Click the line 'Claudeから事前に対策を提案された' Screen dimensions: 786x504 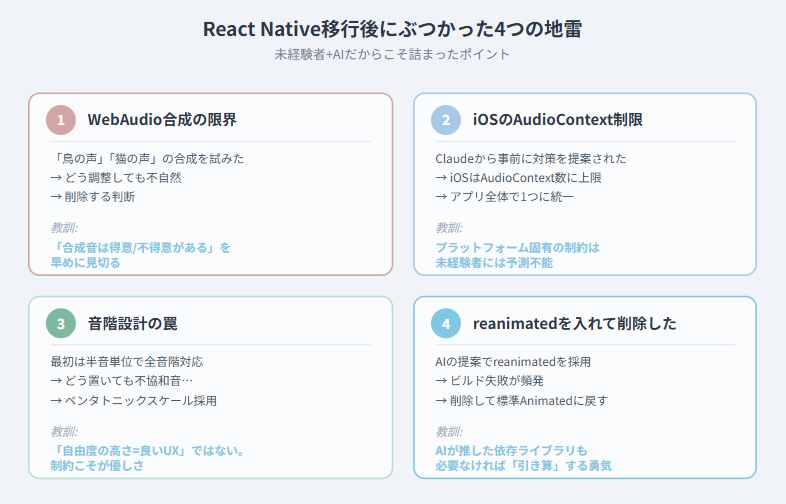(x=530, y=158)
